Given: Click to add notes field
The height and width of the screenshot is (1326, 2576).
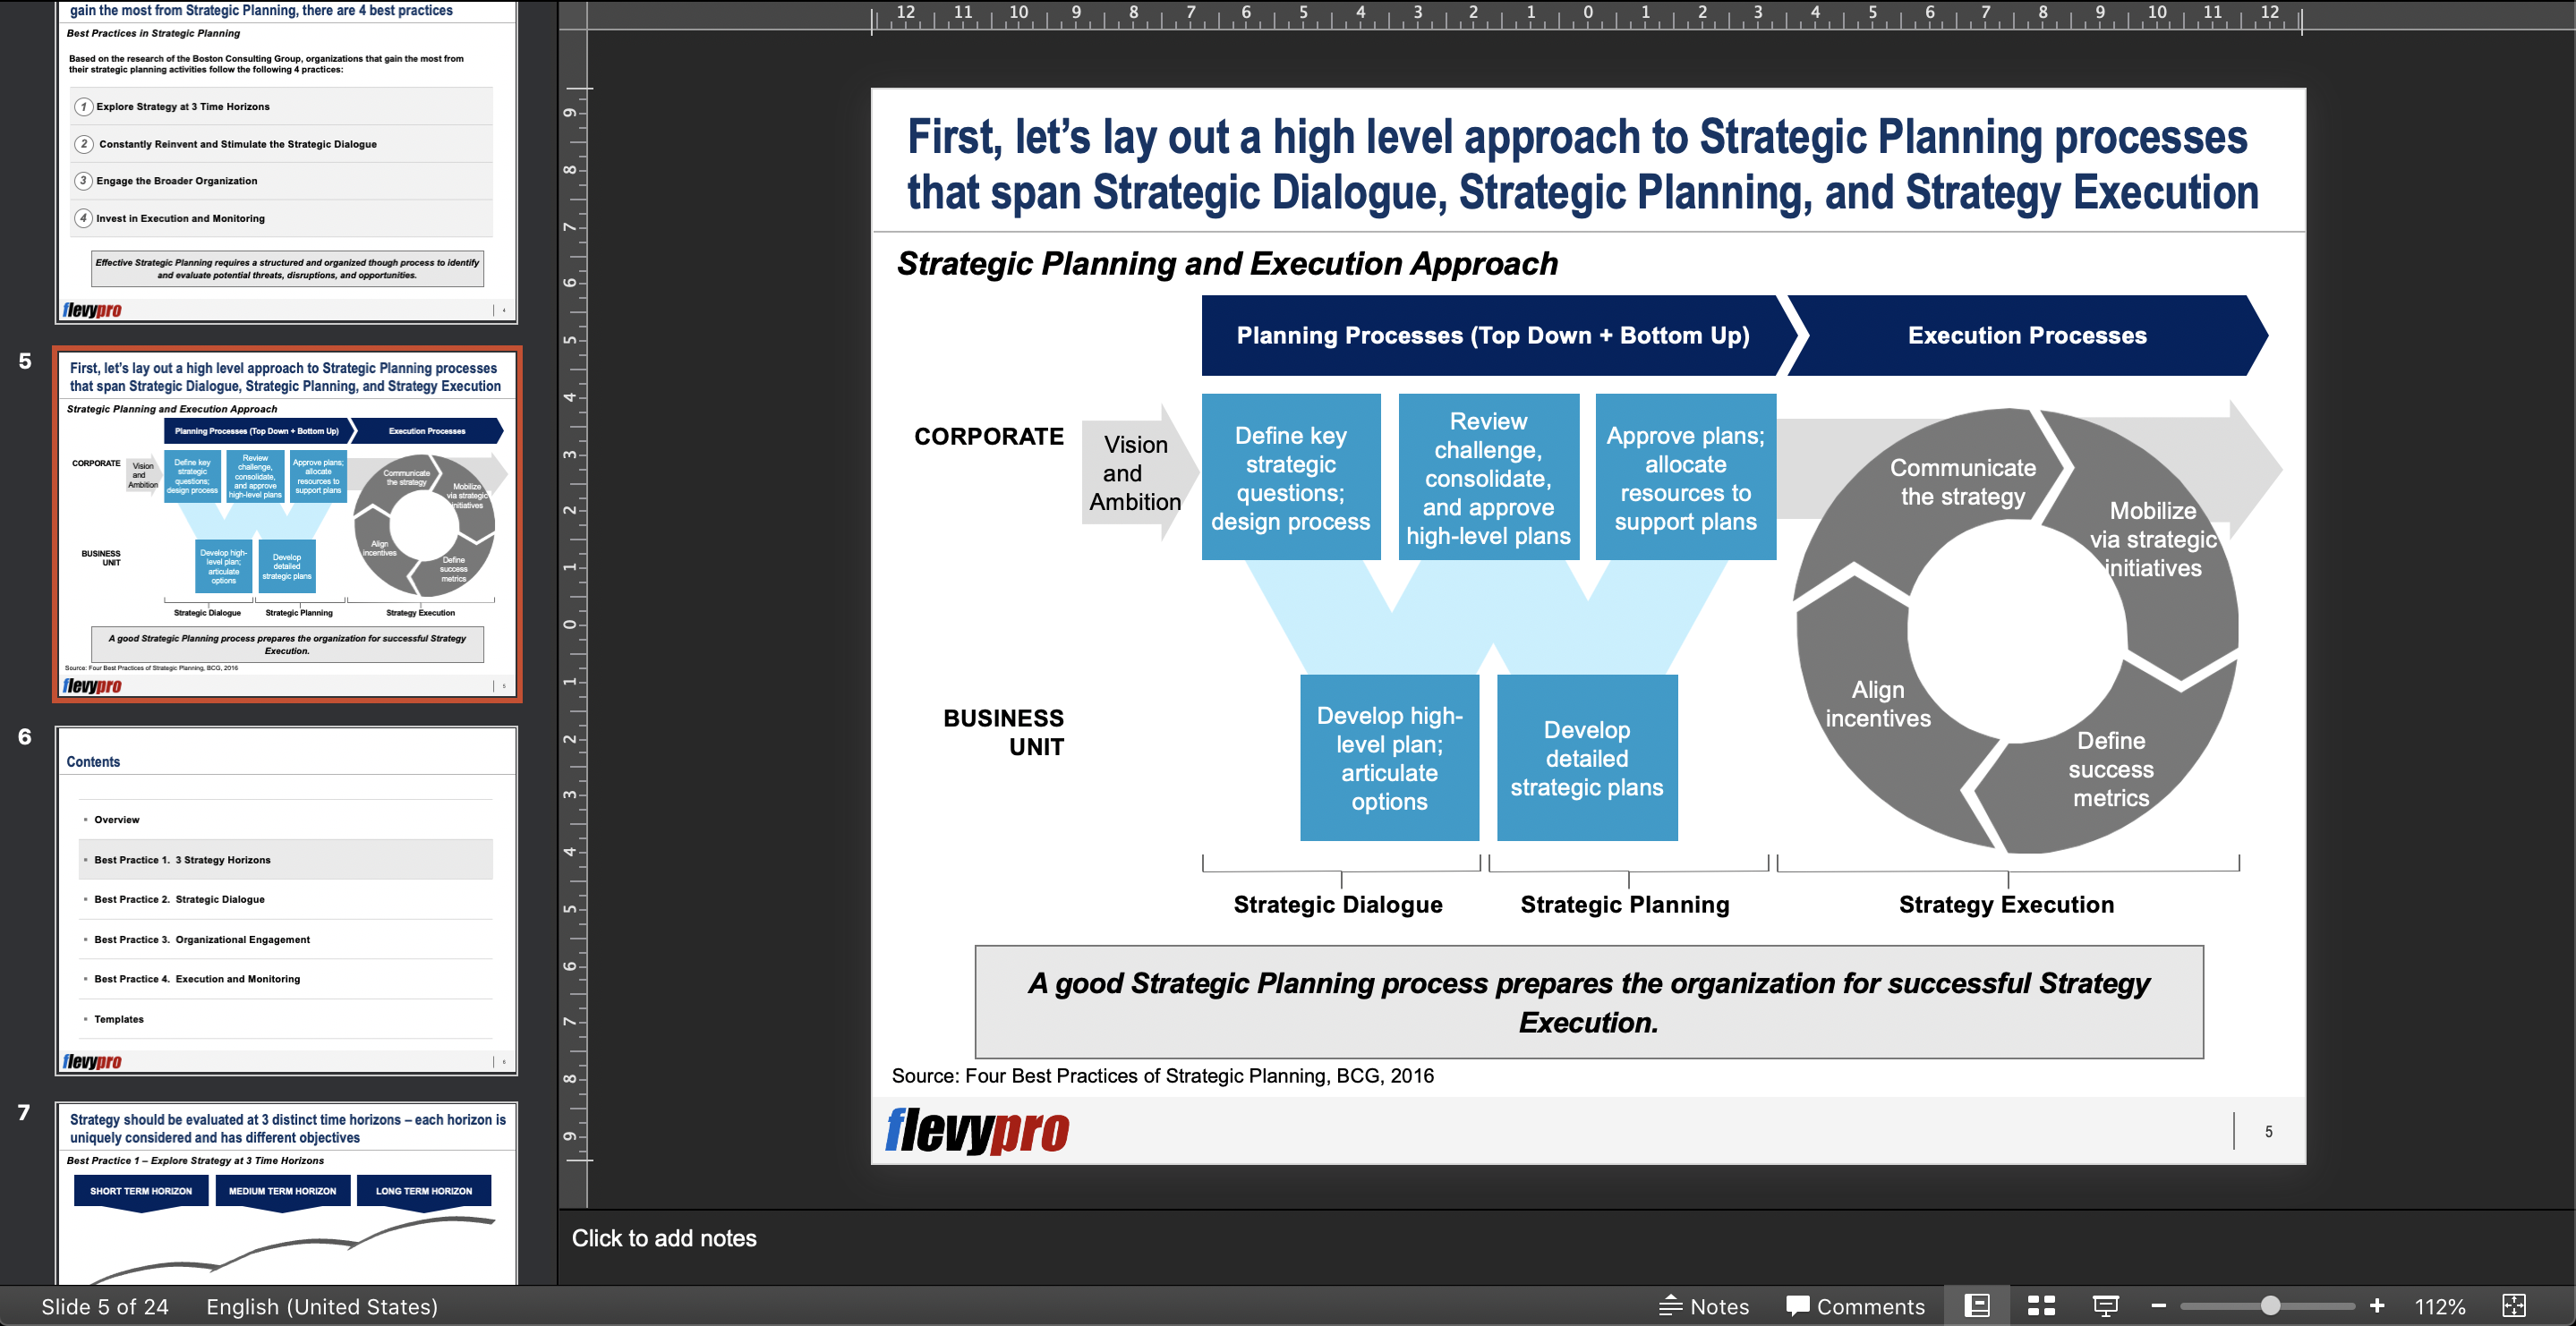Looking at the screenshot, I should [x=1566, y=1238].
